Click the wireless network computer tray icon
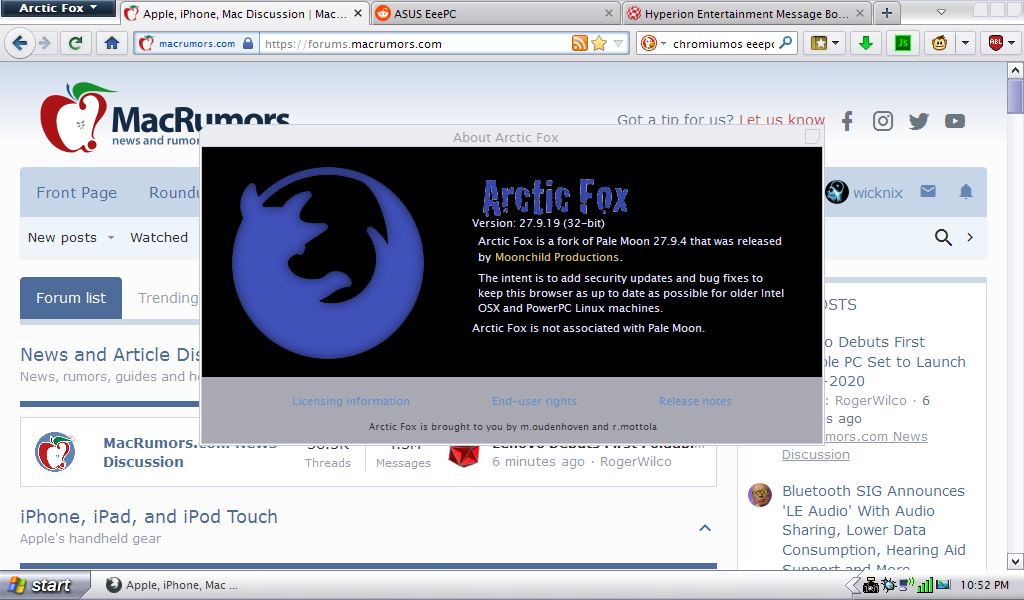Image resolution: width=1024 pixels, height=600 pixels. click(x=906, y=584)
